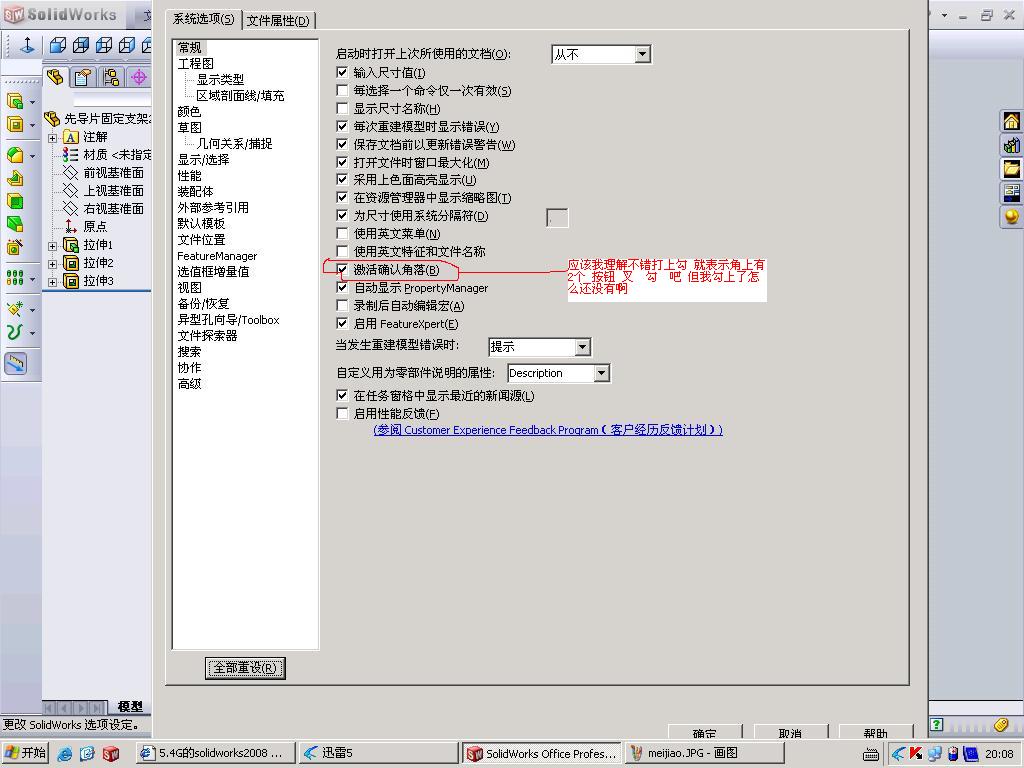
Task: Open the Linear Pattern flyout arrow
Action: [32, 279]
